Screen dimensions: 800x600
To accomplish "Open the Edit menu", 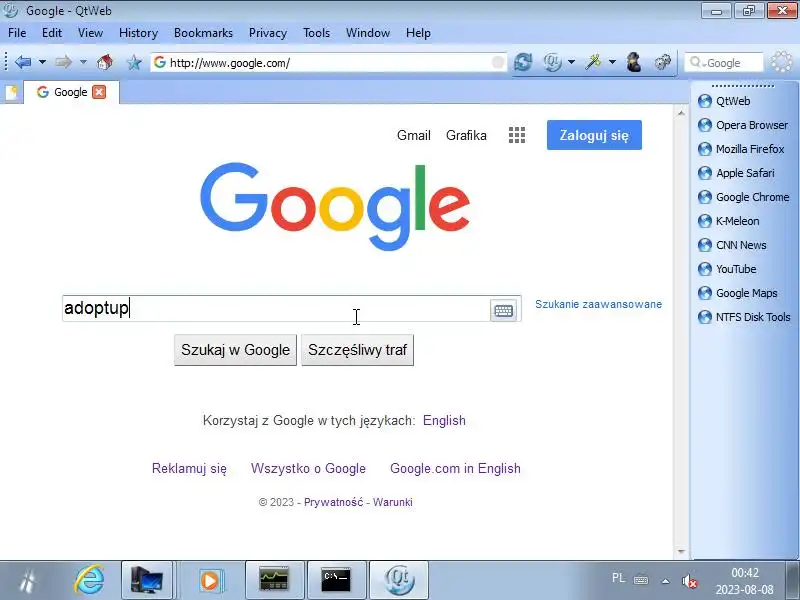I will (x=52, y=33).
